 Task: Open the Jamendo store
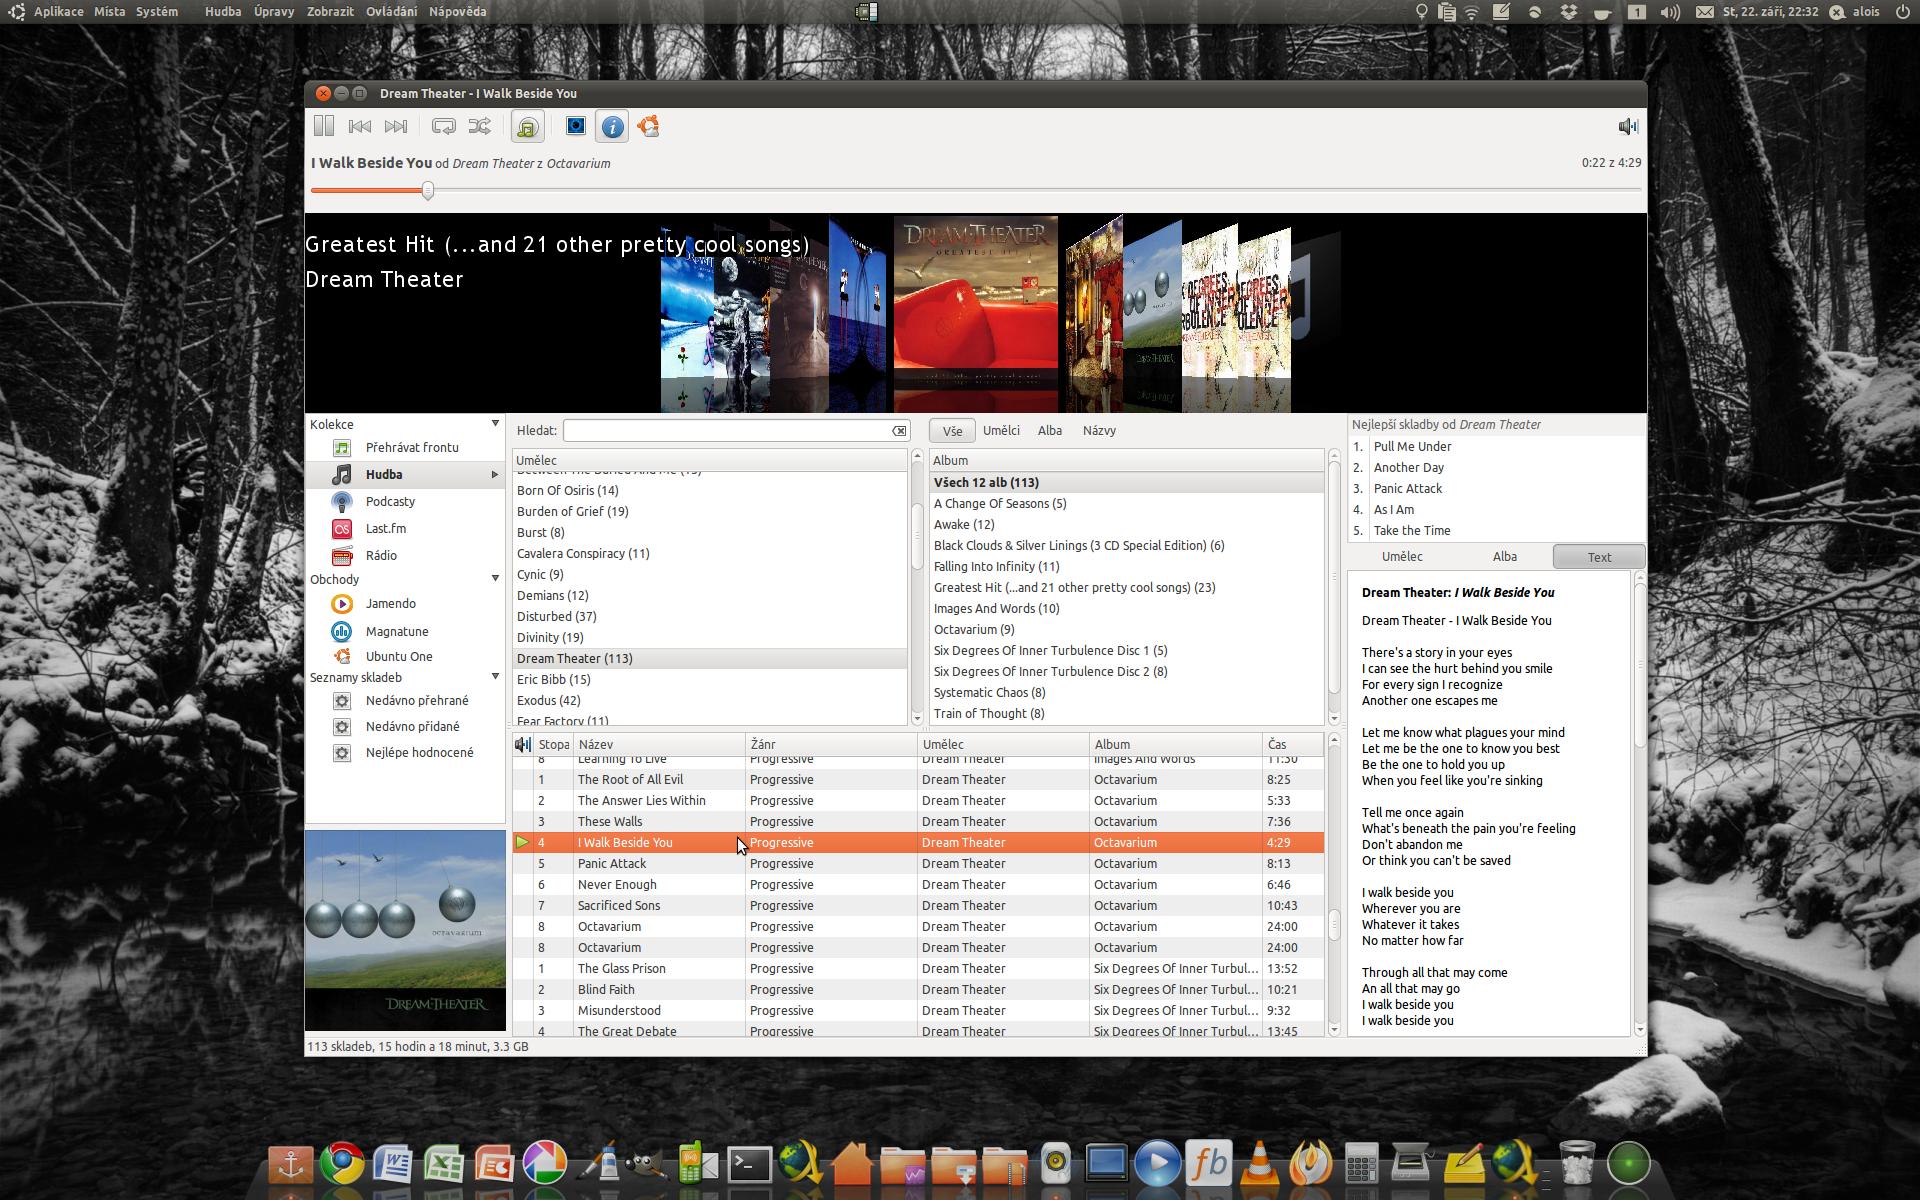pyautogui.click(x=390, y=604)
